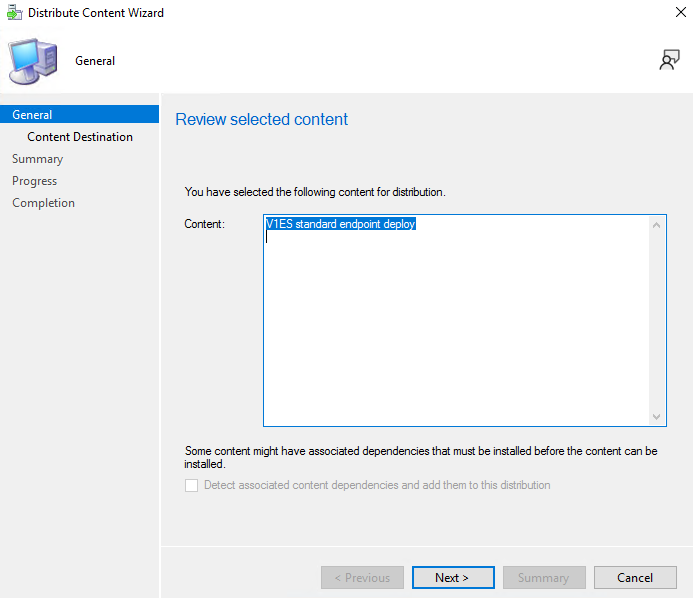Click the computer icon in the wizard header
Viewport: 693px width, 598px height.
(33, 61)
